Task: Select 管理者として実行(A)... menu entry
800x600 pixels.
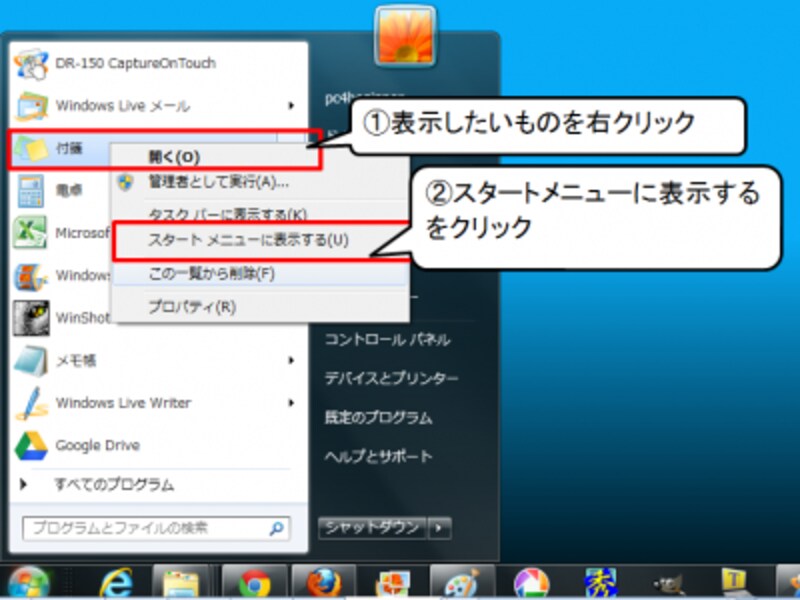Action: click(x=218, y=182)
